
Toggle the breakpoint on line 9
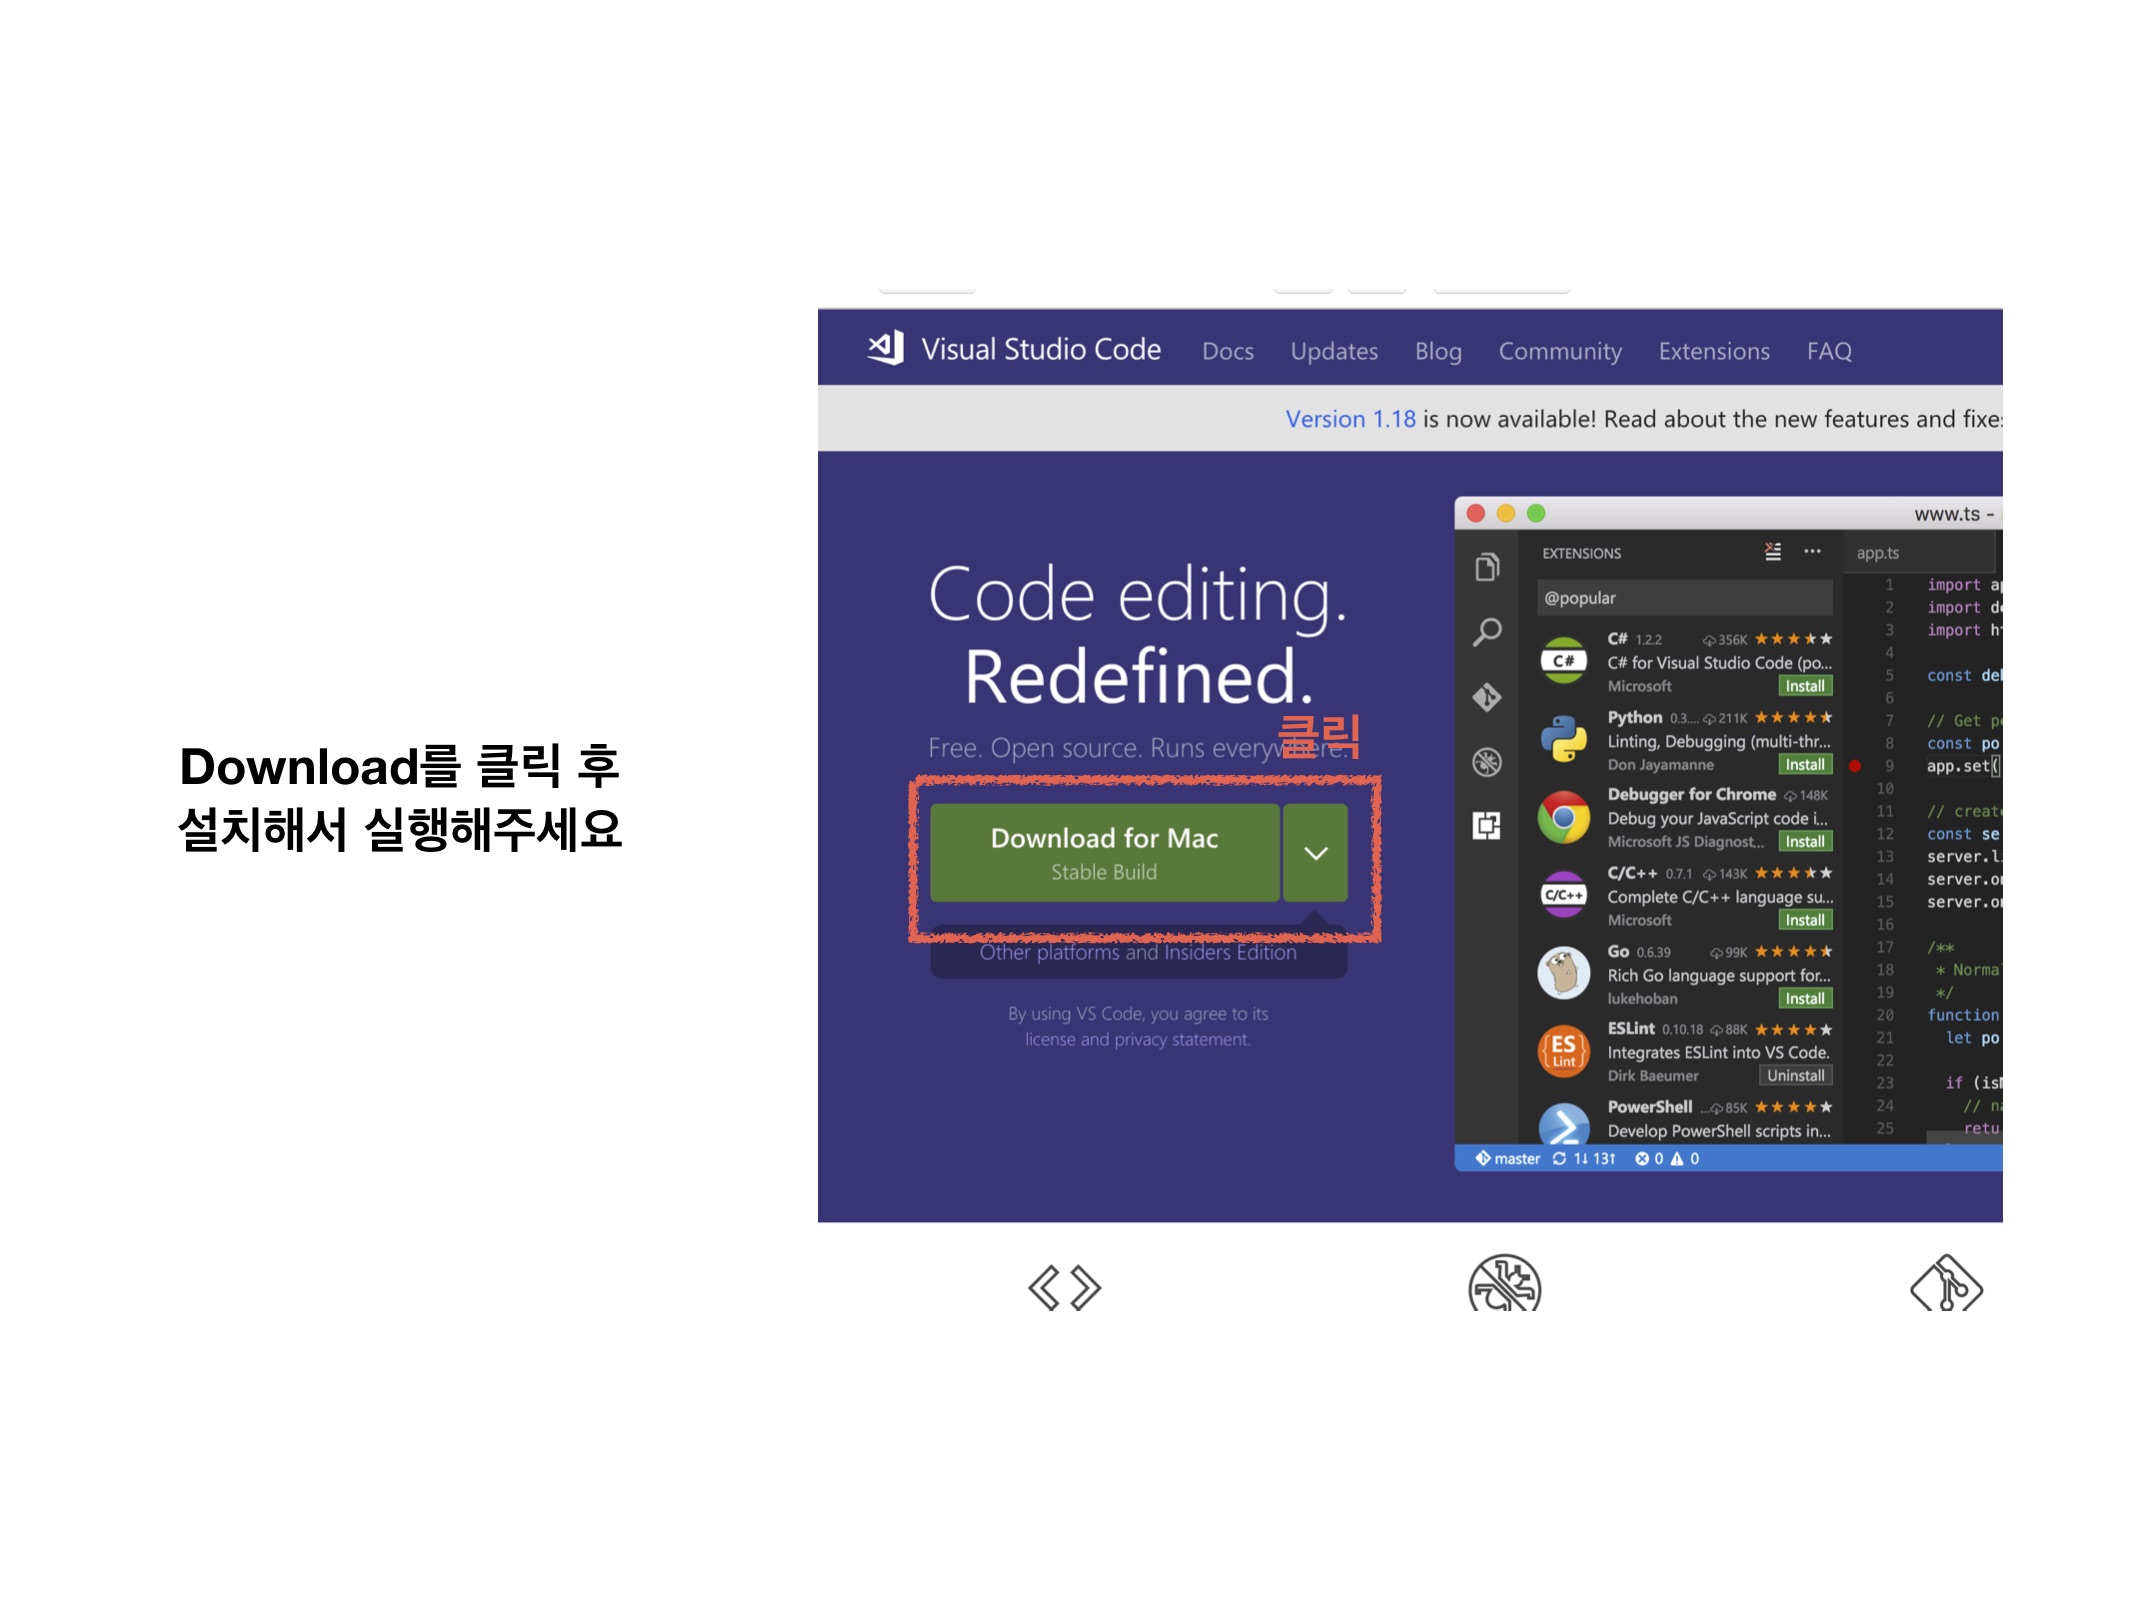1855,766
